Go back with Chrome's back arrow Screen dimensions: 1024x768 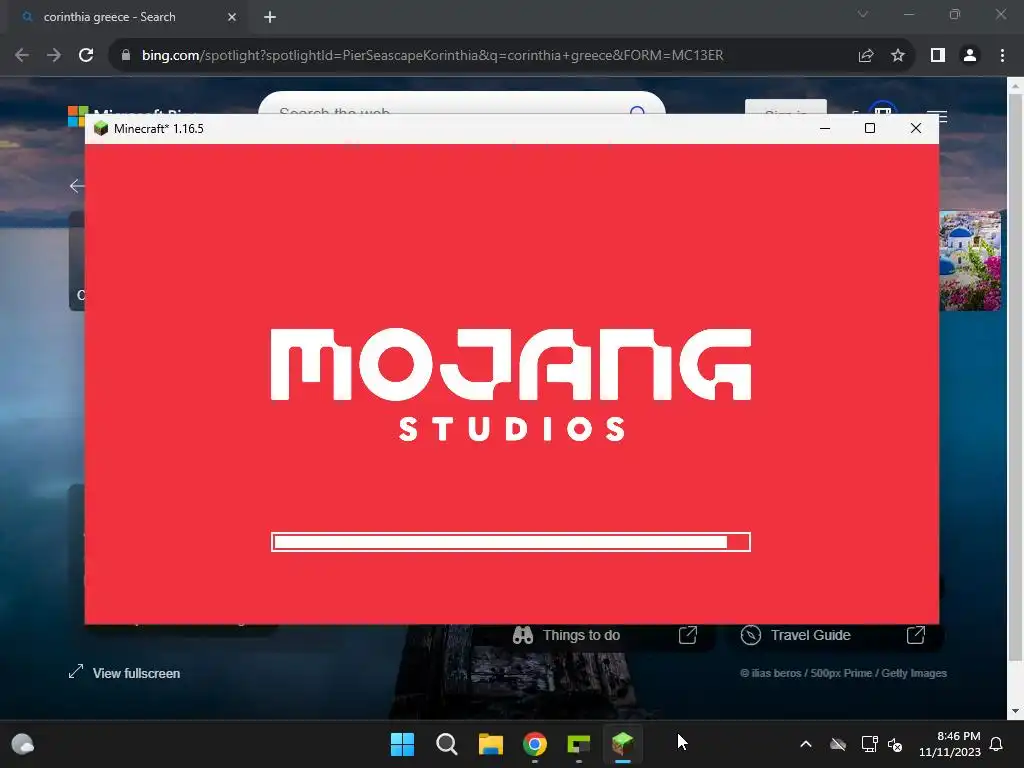[x=22, y=56]
